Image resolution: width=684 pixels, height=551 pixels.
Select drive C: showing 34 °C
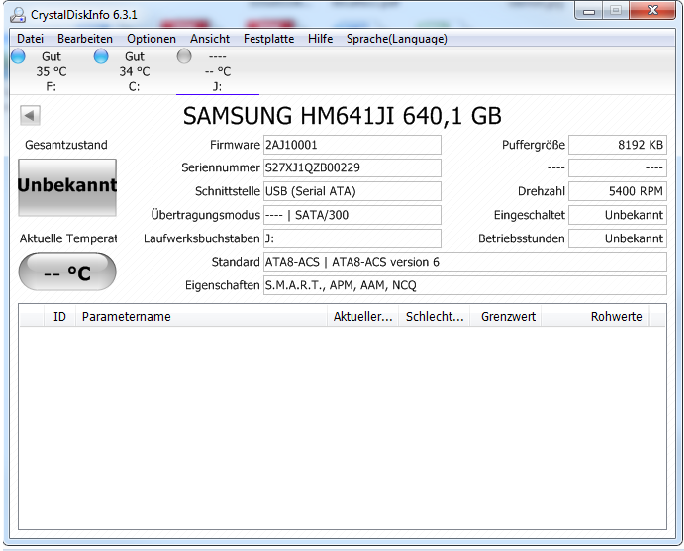134,71
